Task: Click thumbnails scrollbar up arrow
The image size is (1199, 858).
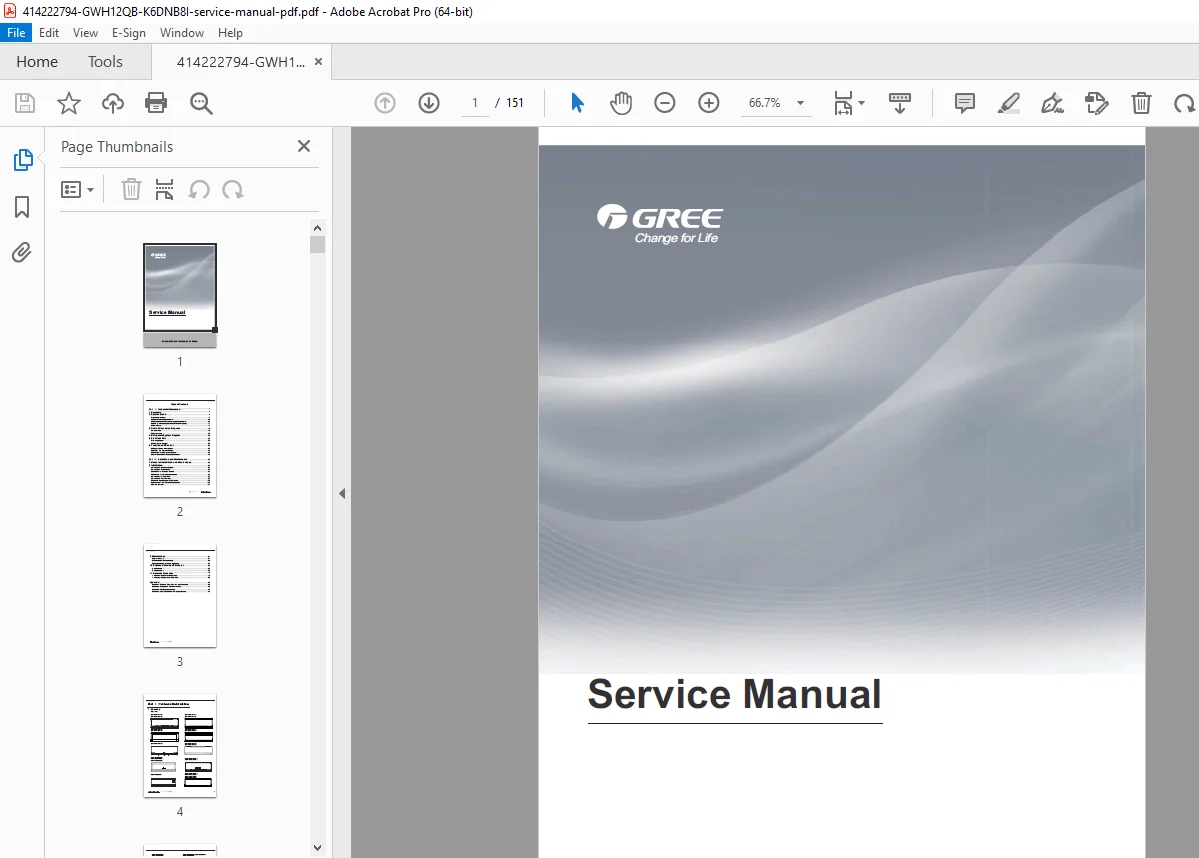Action: (317, 228)
